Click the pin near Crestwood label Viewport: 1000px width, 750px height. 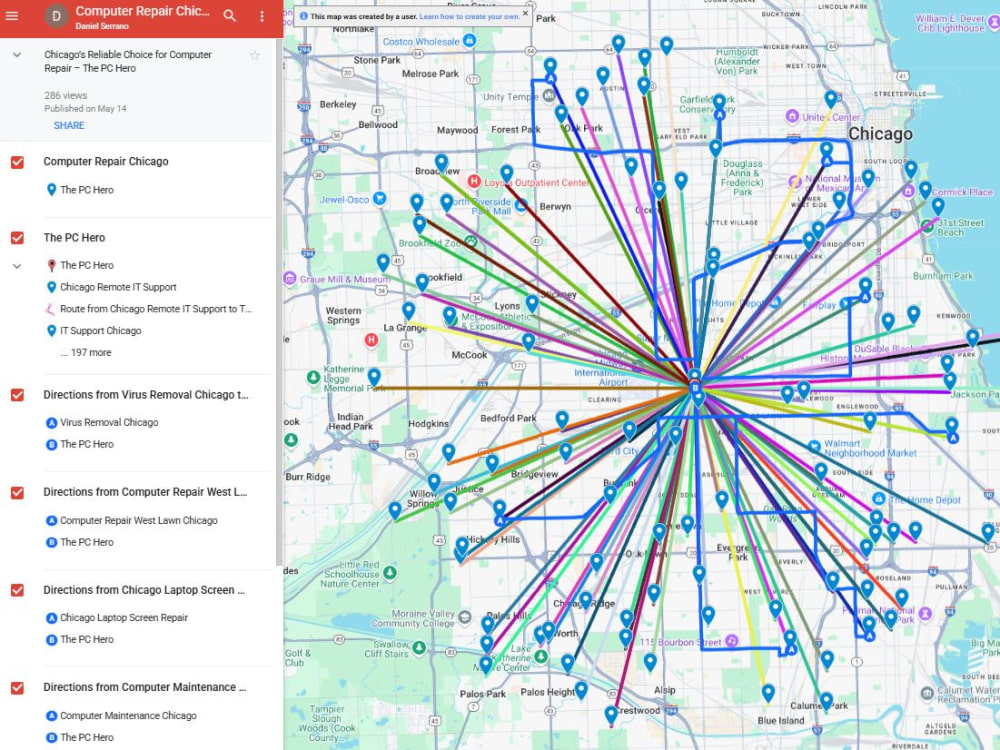click(611, 714)
